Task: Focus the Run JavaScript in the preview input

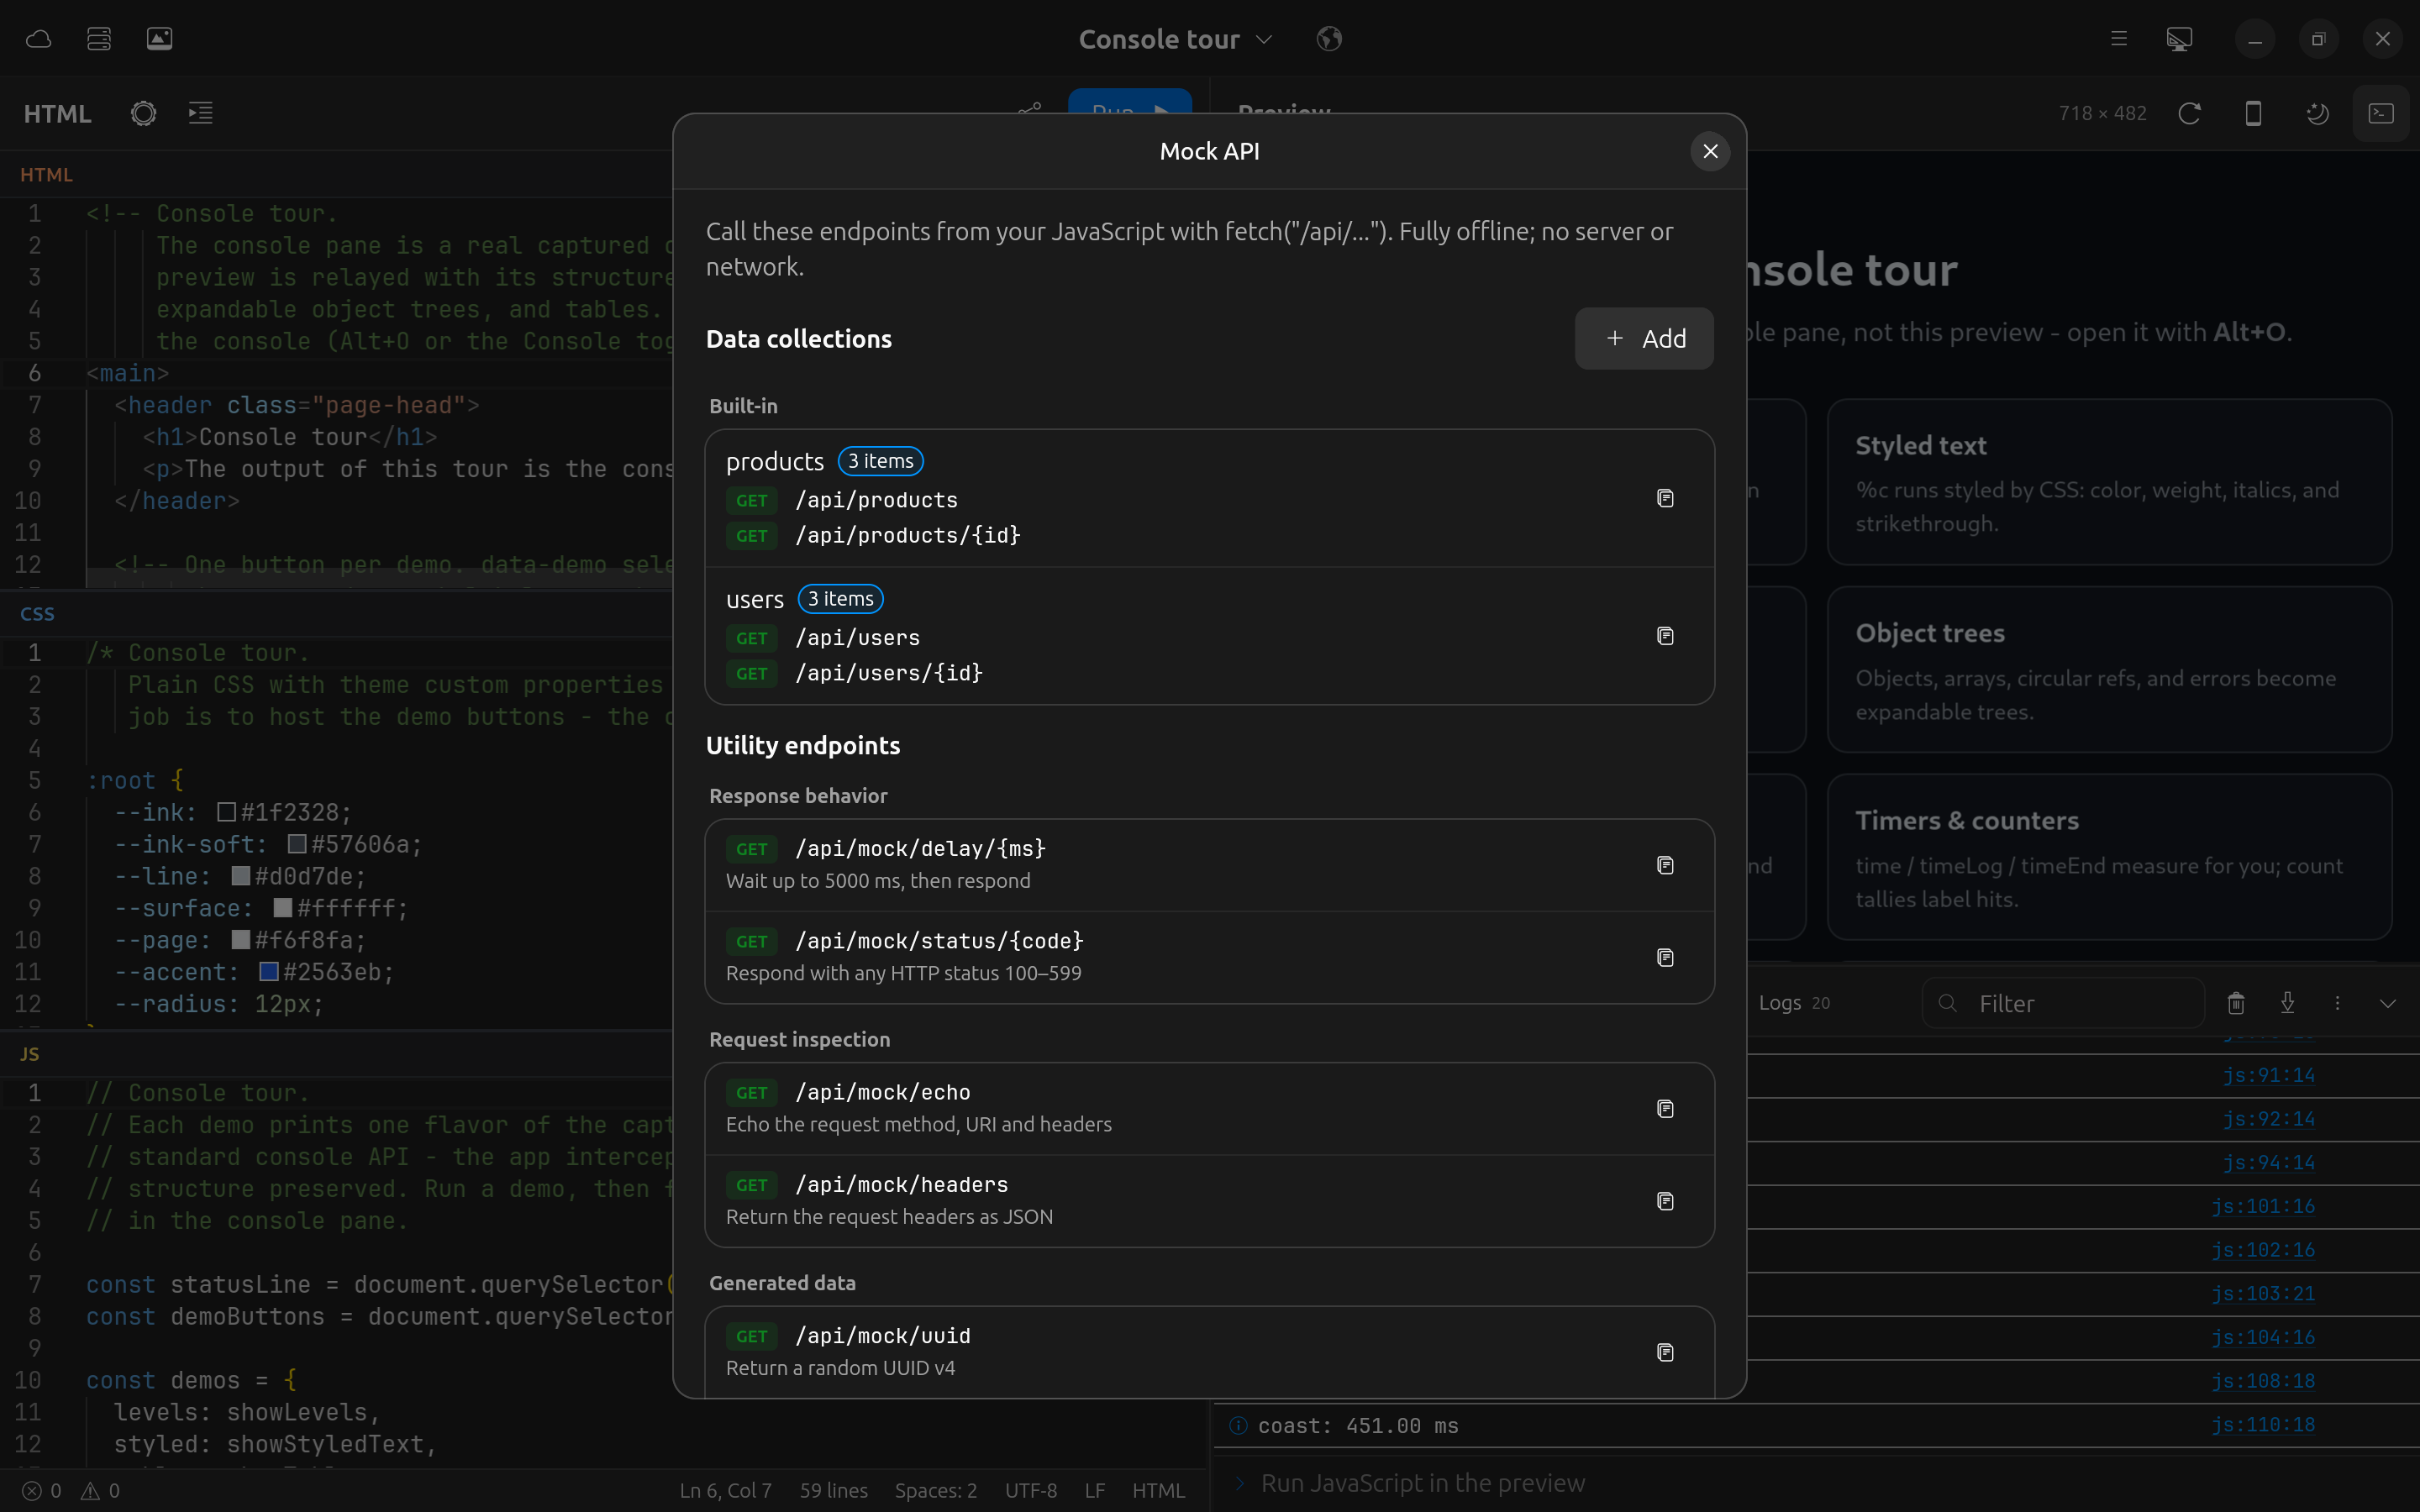Action: [1815, 1483]
